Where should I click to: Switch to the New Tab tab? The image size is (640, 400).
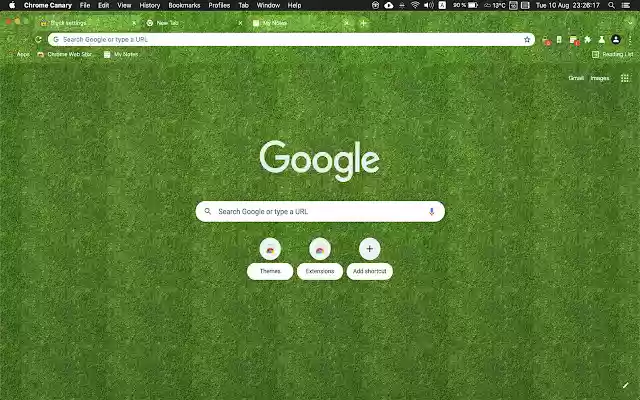(194, 23)
